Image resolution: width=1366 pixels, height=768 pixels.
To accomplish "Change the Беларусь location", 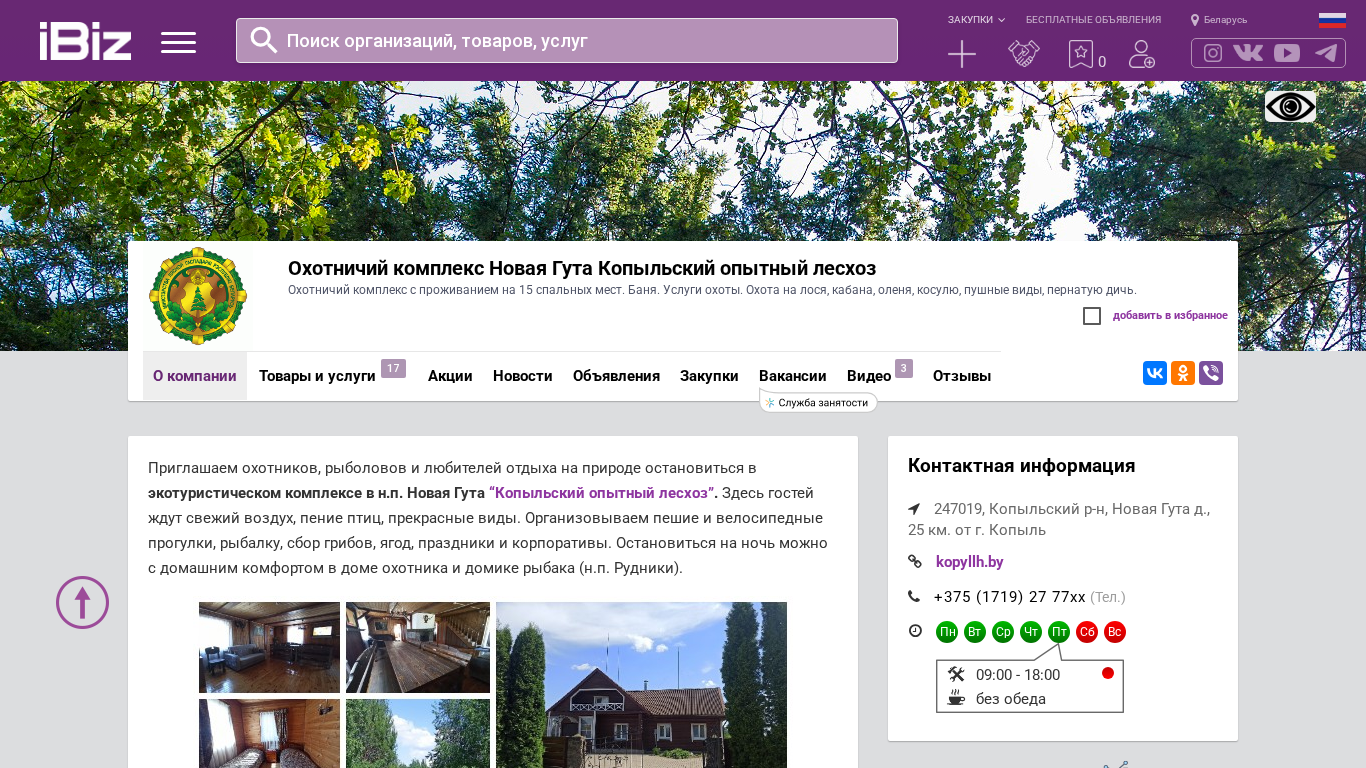I will point(1219,20).
